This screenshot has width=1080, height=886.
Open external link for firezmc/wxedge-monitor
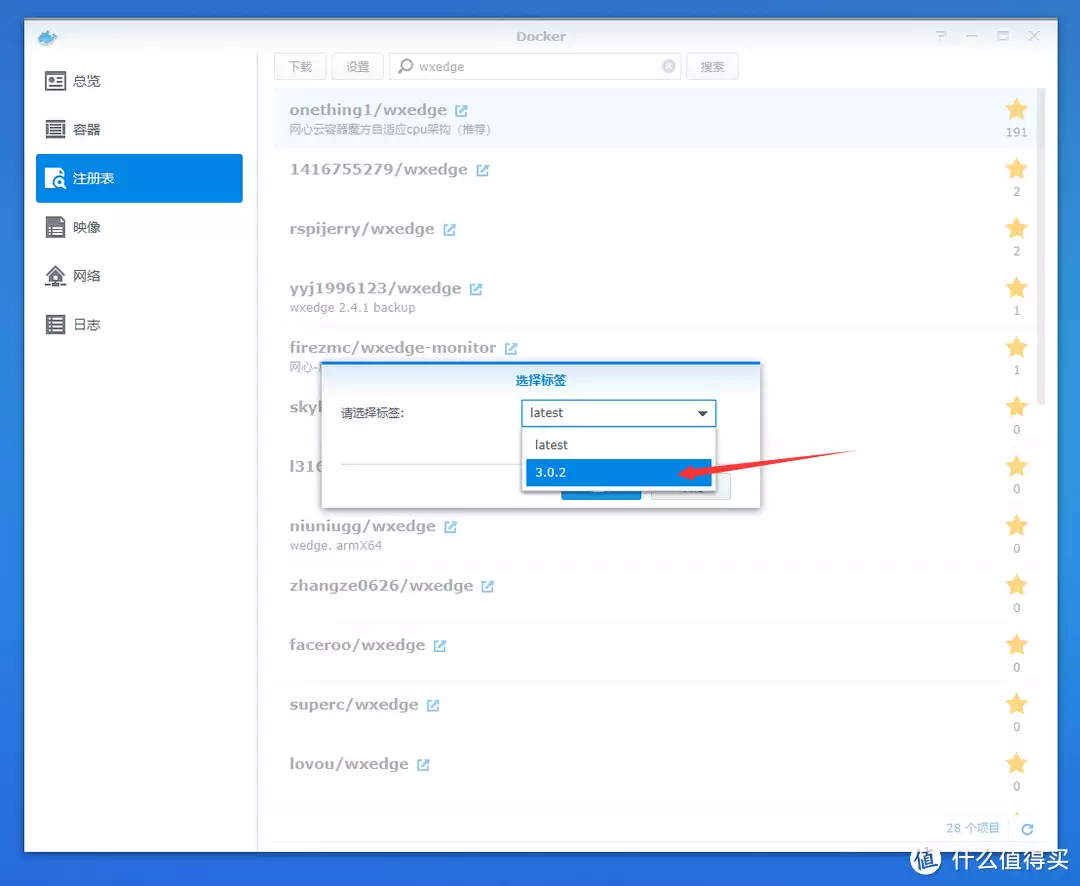511,349
